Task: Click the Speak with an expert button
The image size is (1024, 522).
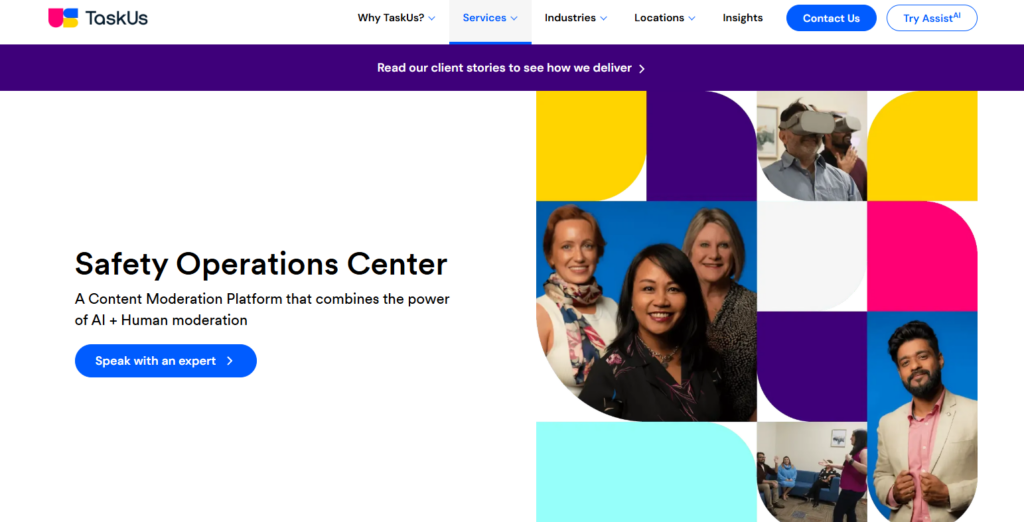Action: (165, 361)
